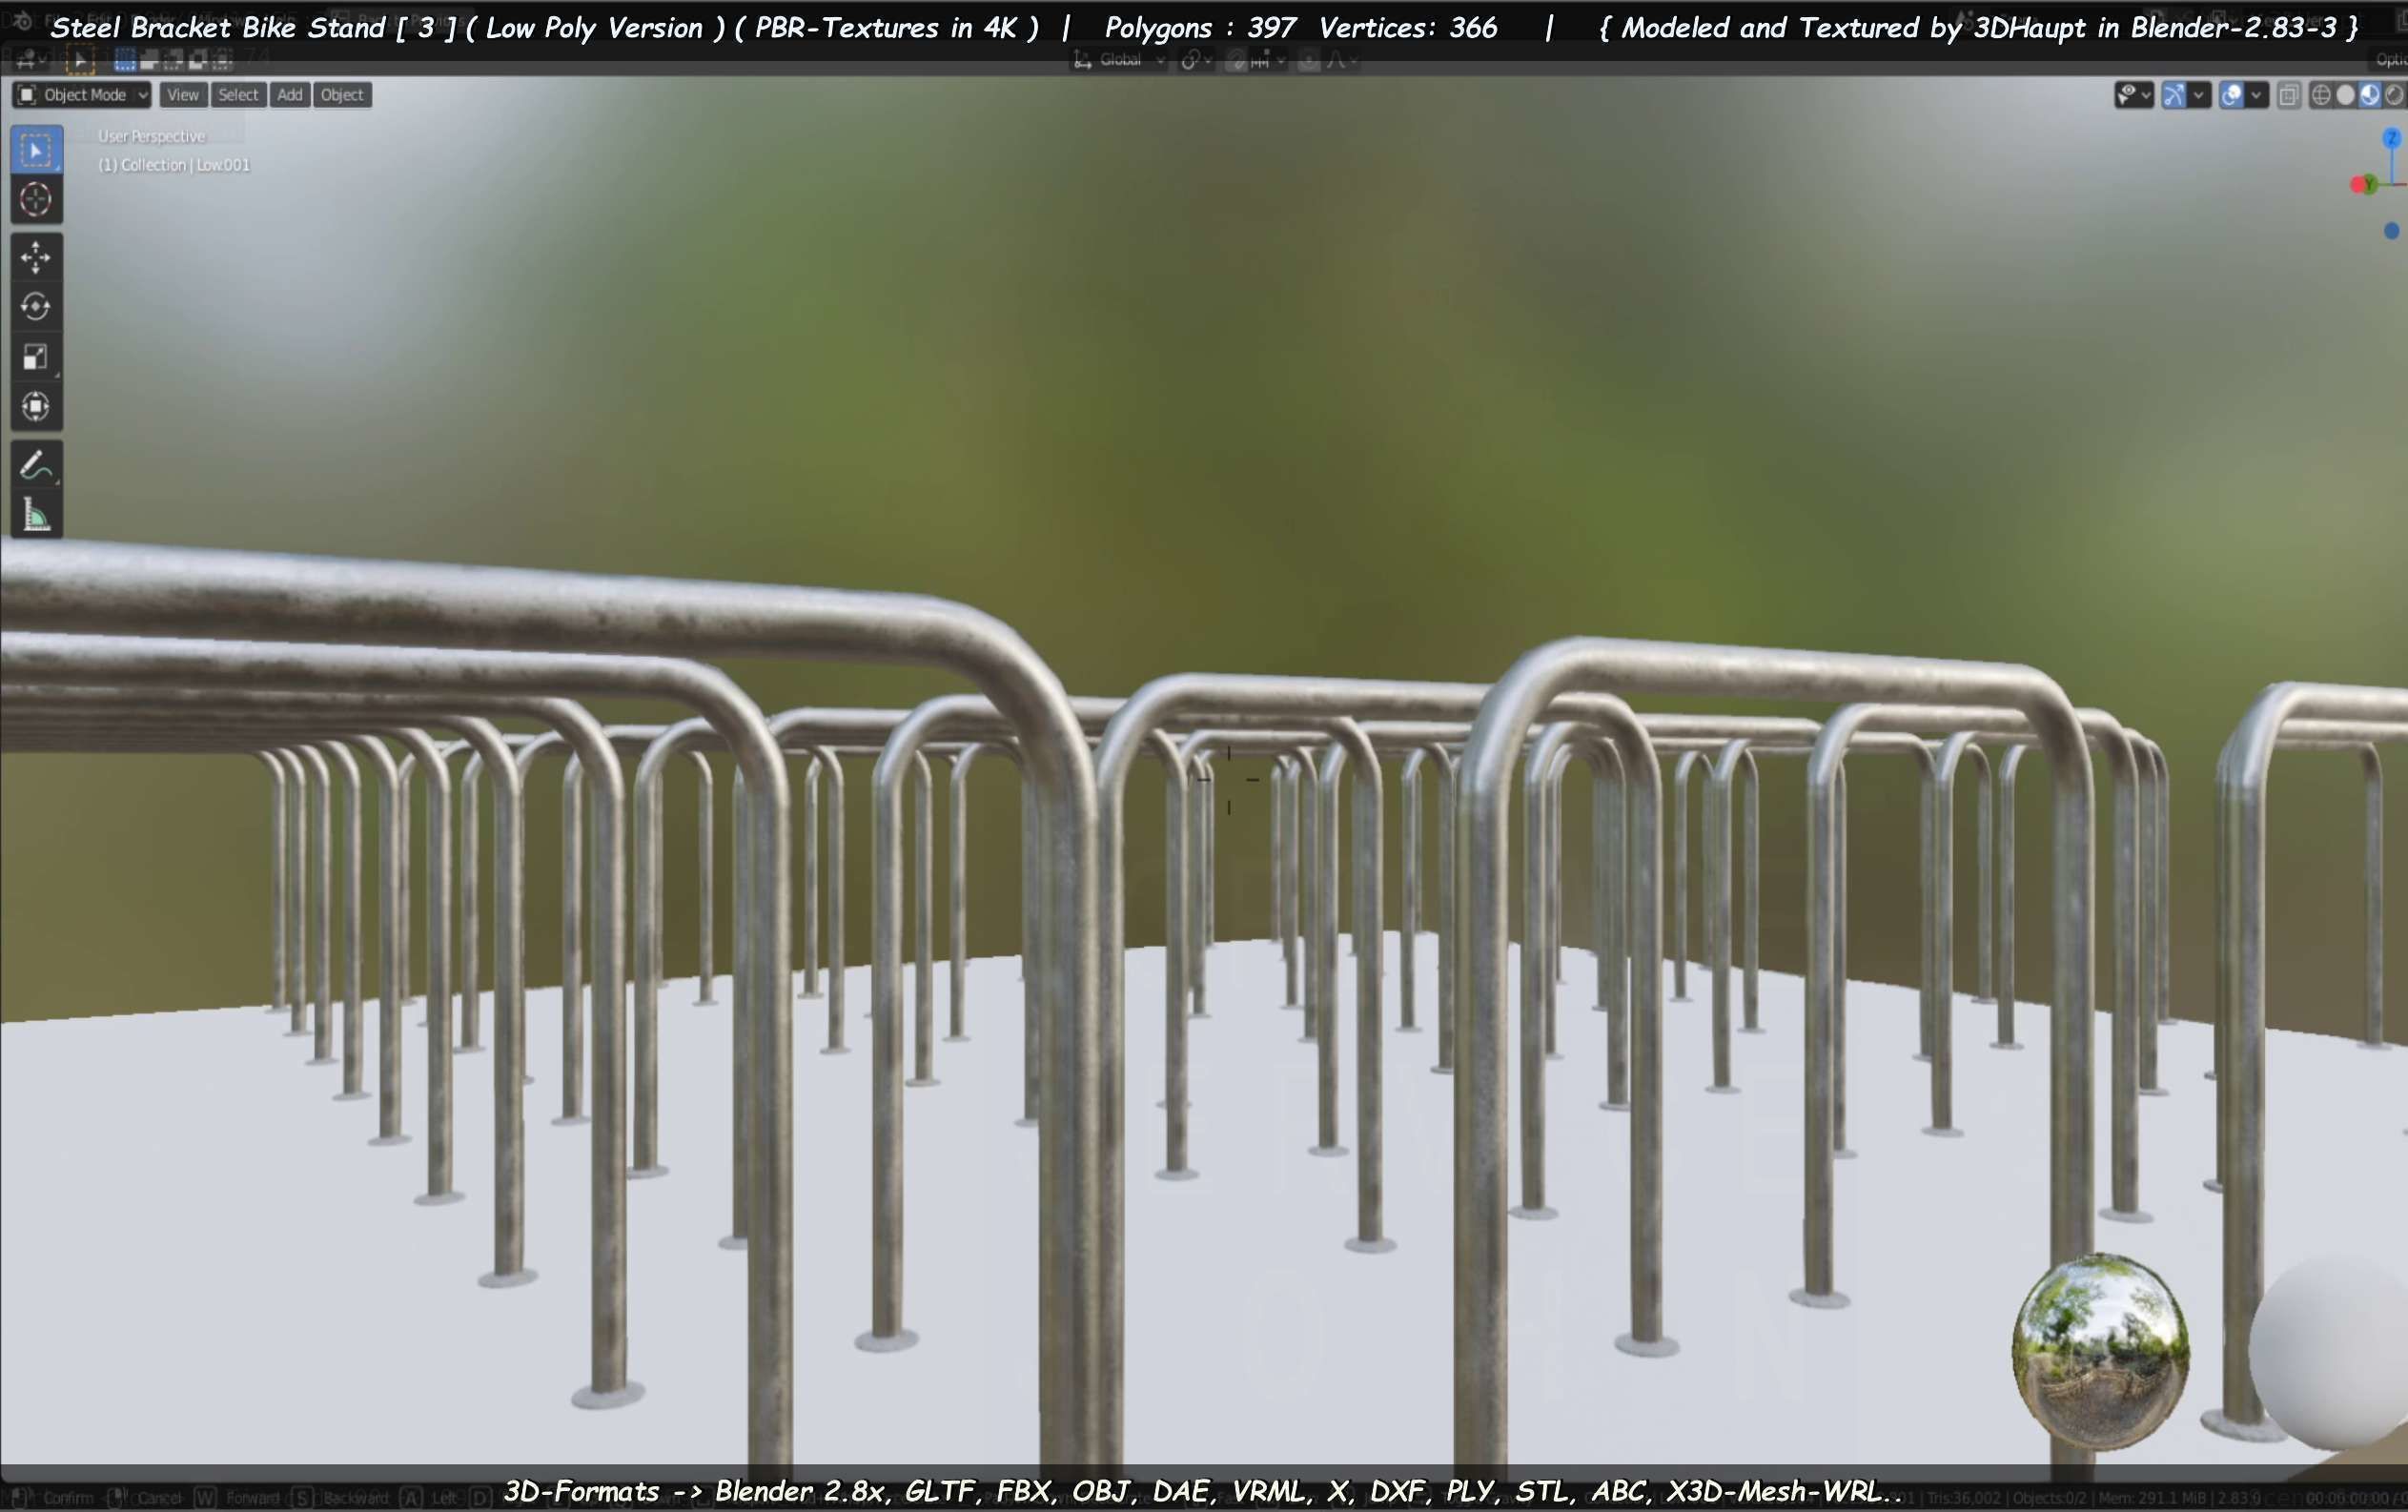Select the Transform tool

pyautogui.click(x=36, y=407)
